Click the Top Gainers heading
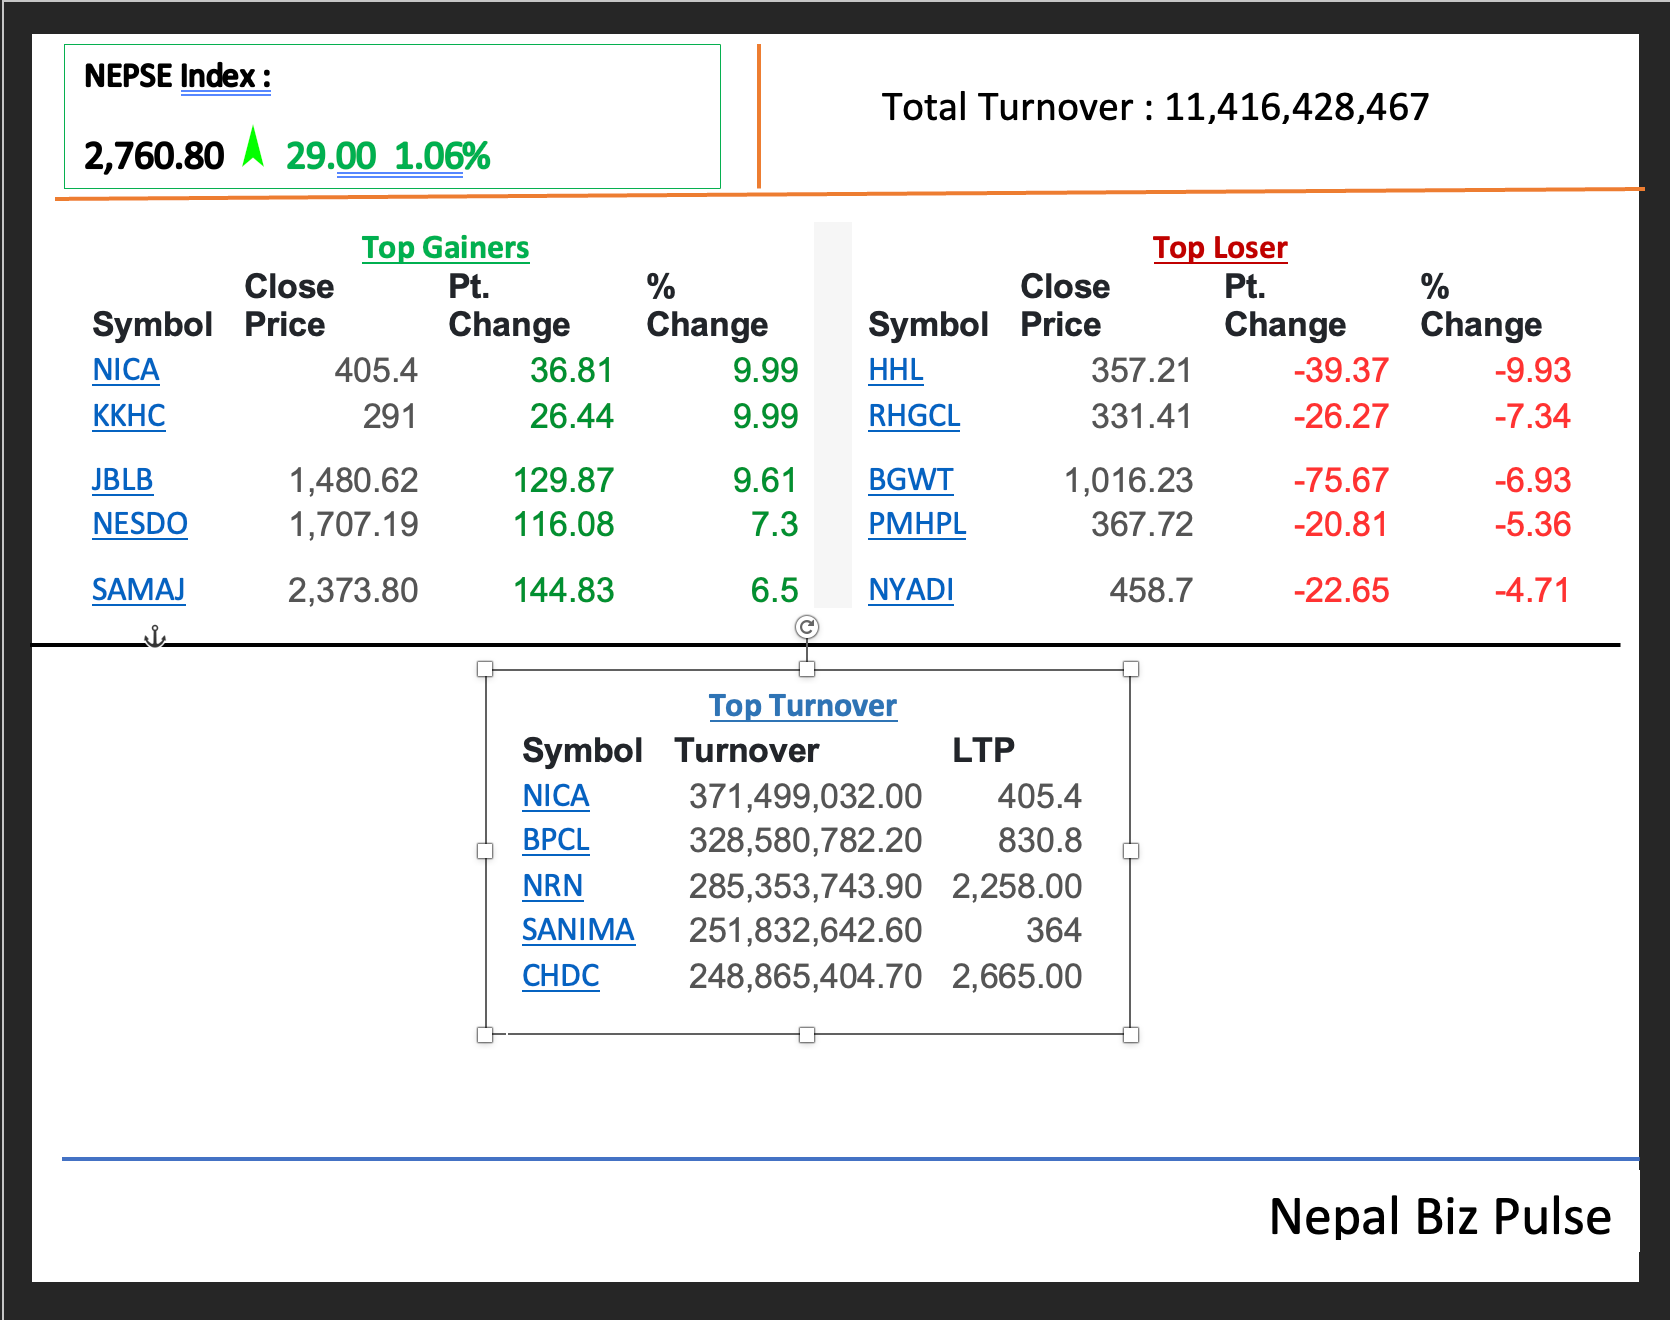 coord(445,247)
